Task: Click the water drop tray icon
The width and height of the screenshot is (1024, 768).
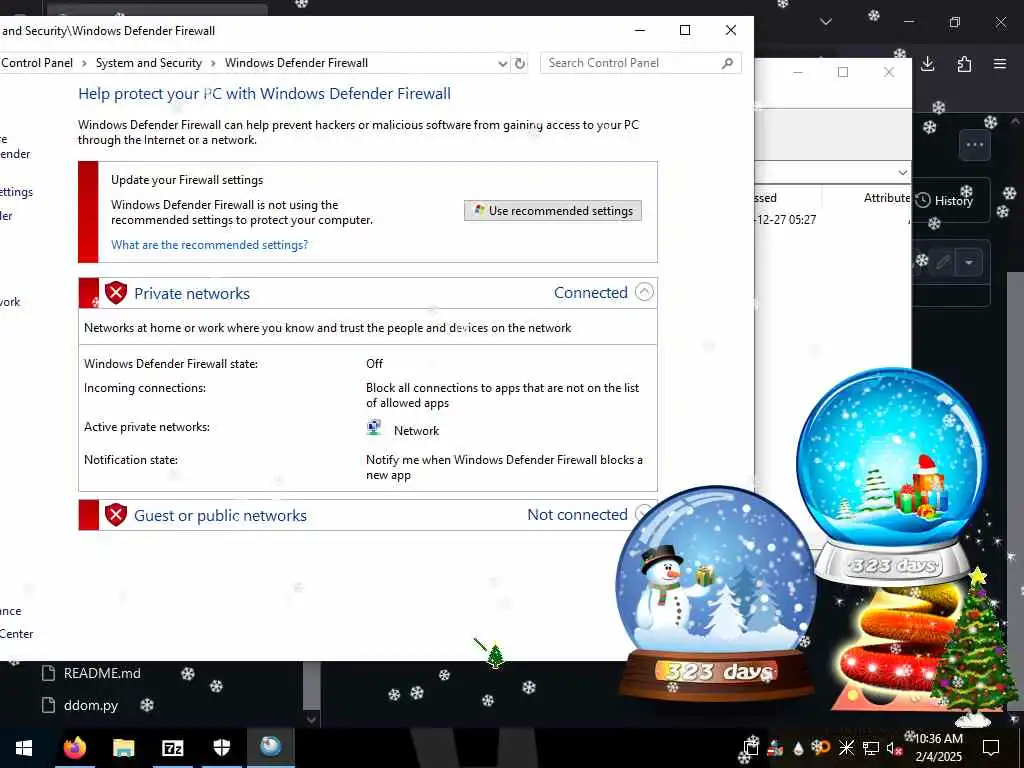Action: 798,748
